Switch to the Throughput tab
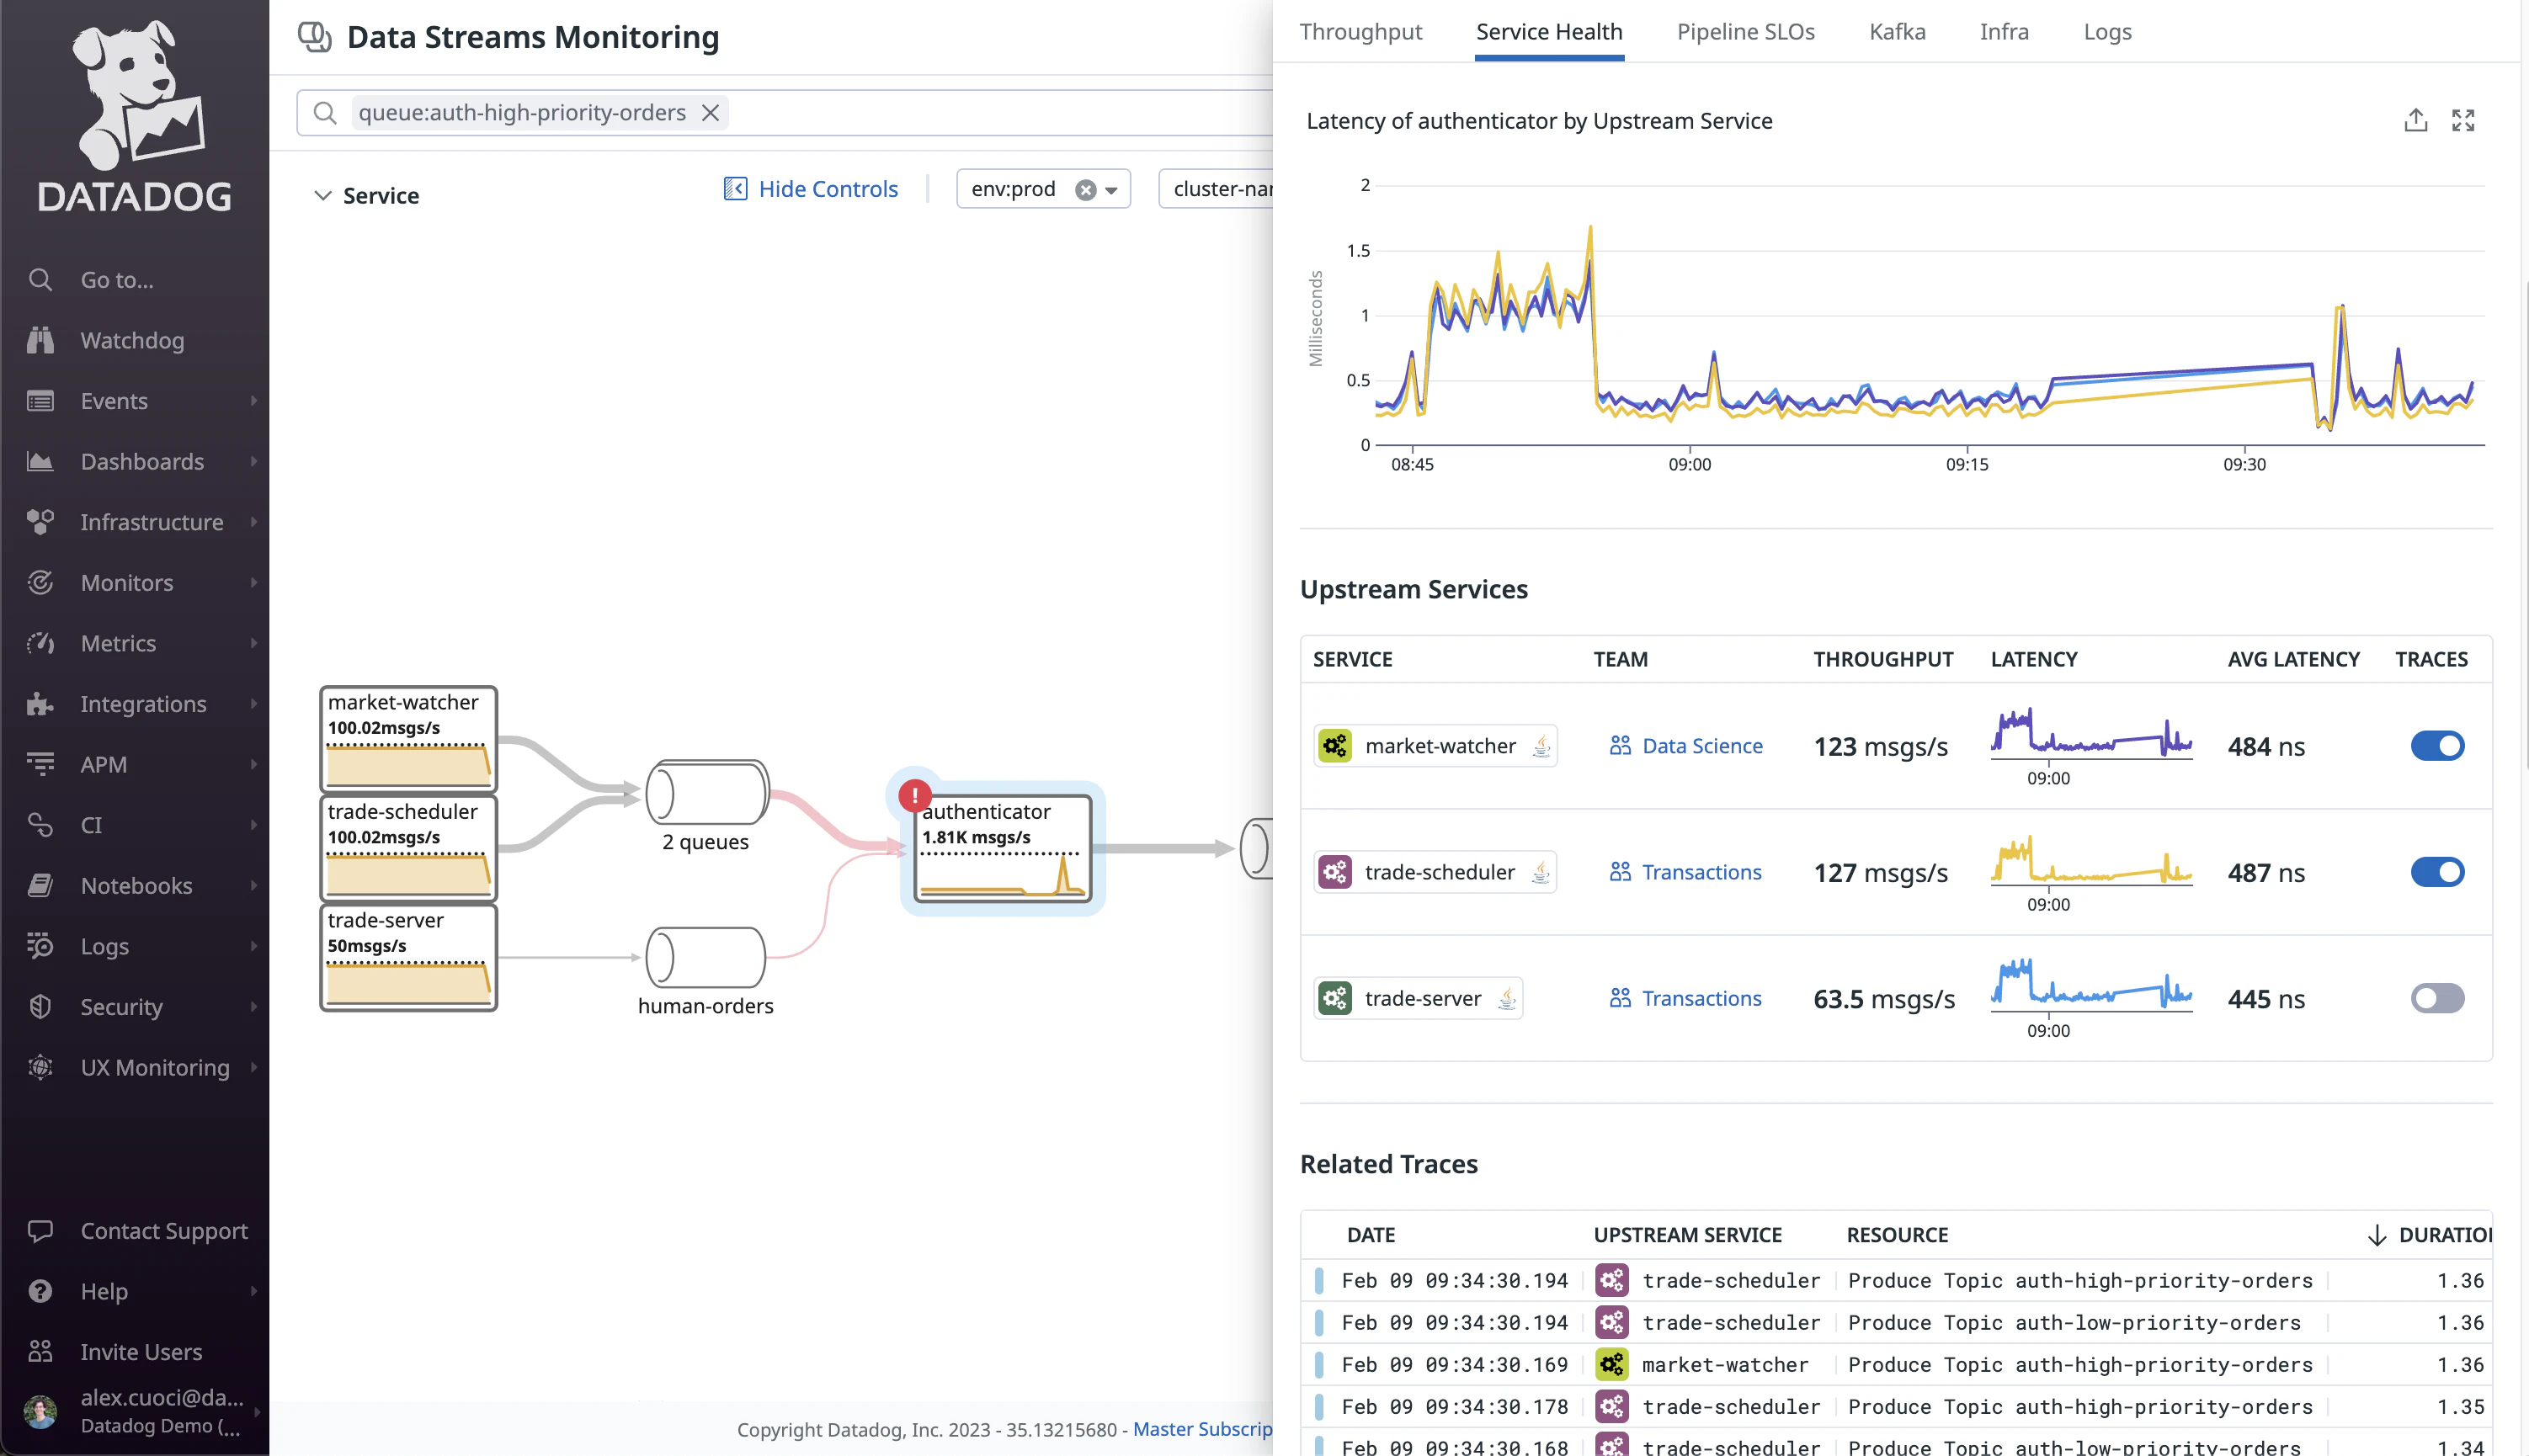 coord(1361,31)
